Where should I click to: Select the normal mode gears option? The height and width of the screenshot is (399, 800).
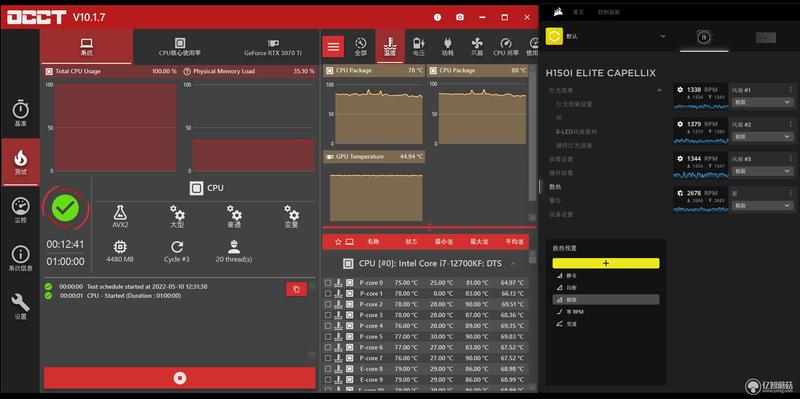point(234,216)
